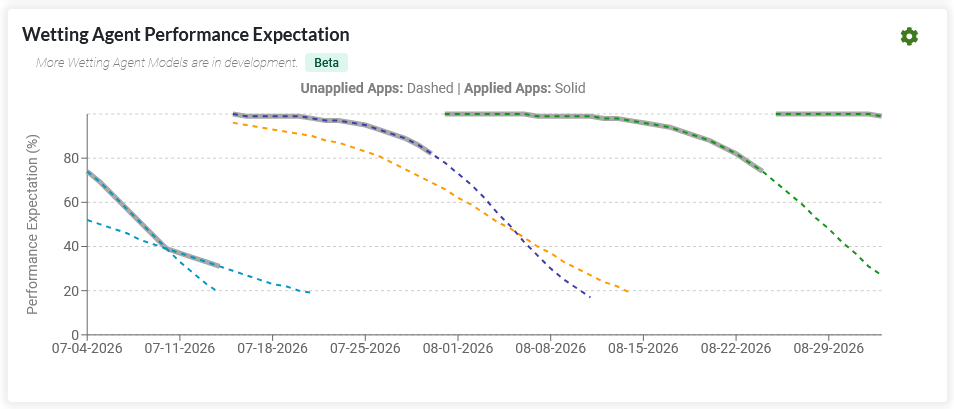Select the 07-04-2026 date label
This screenshot has width=954, height=409.
point(87,348)
